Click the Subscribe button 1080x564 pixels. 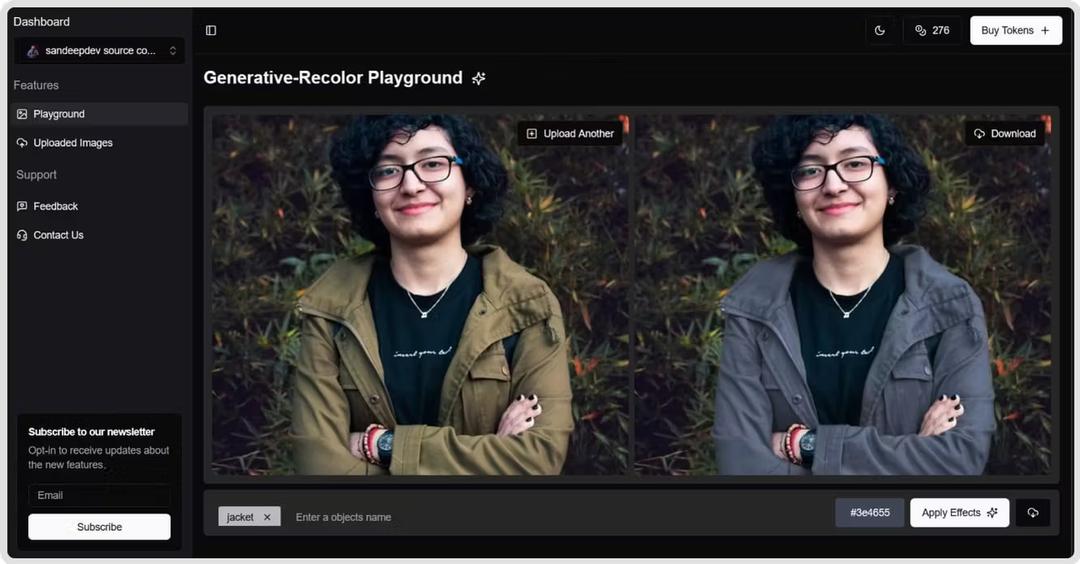[99, 527]
